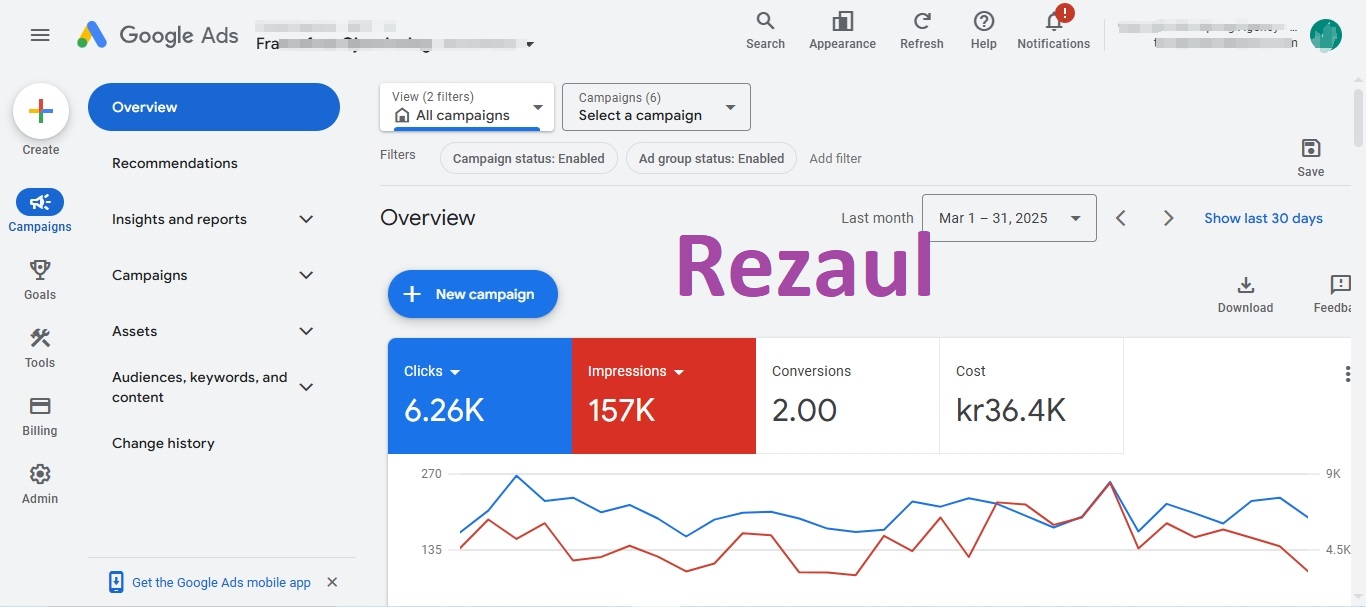
Task: Click the 9K right axis label
Action: pyautogui.click(x=1333, y=473)
